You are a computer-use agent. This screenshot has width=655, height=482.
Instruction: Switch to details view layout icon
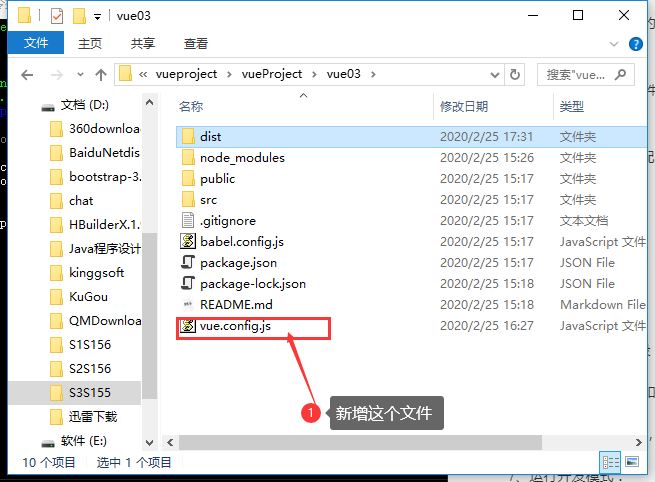click(610, 462)
